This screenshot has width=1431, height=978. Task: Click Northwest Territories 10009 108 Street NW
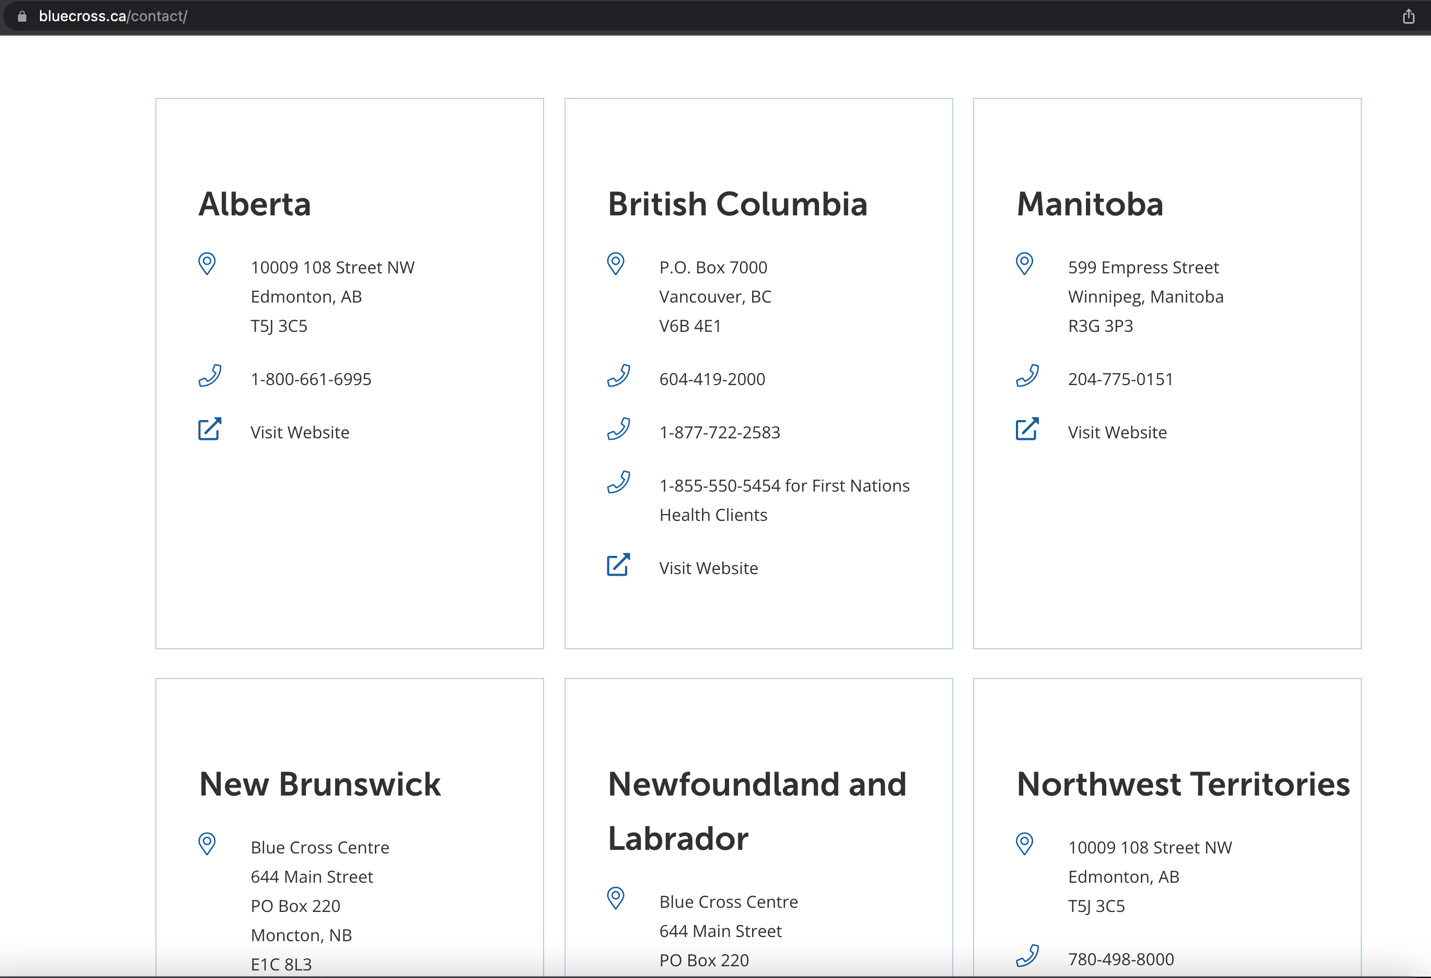(1150, 847)
